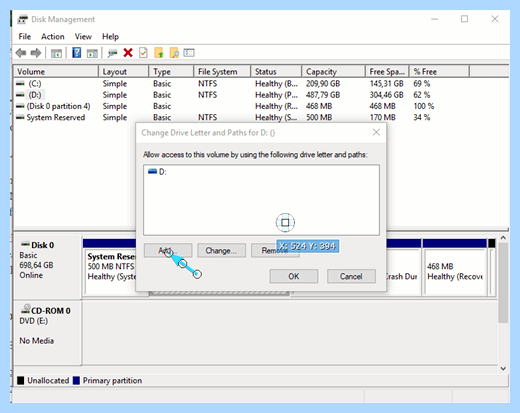Click the Forward arrow in the toolbar
The height and width of the screenshot is (413, 520).
pyautogui.click(x=36, y=53)
